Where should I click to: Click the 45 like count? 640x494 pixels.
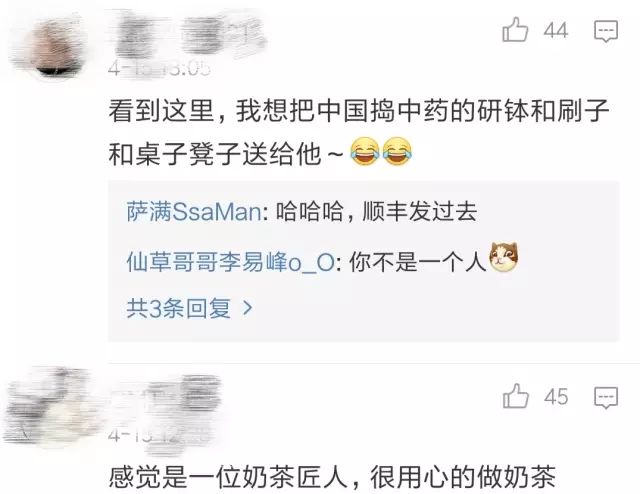(556, 397)
